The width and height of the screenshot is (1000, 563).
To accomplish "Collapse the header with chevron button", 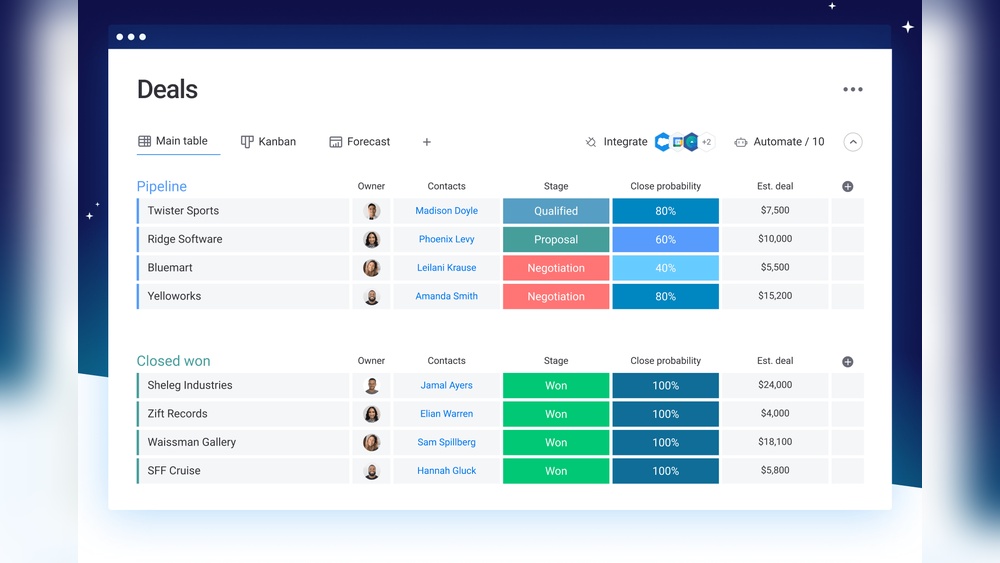I will pos(853,142).
